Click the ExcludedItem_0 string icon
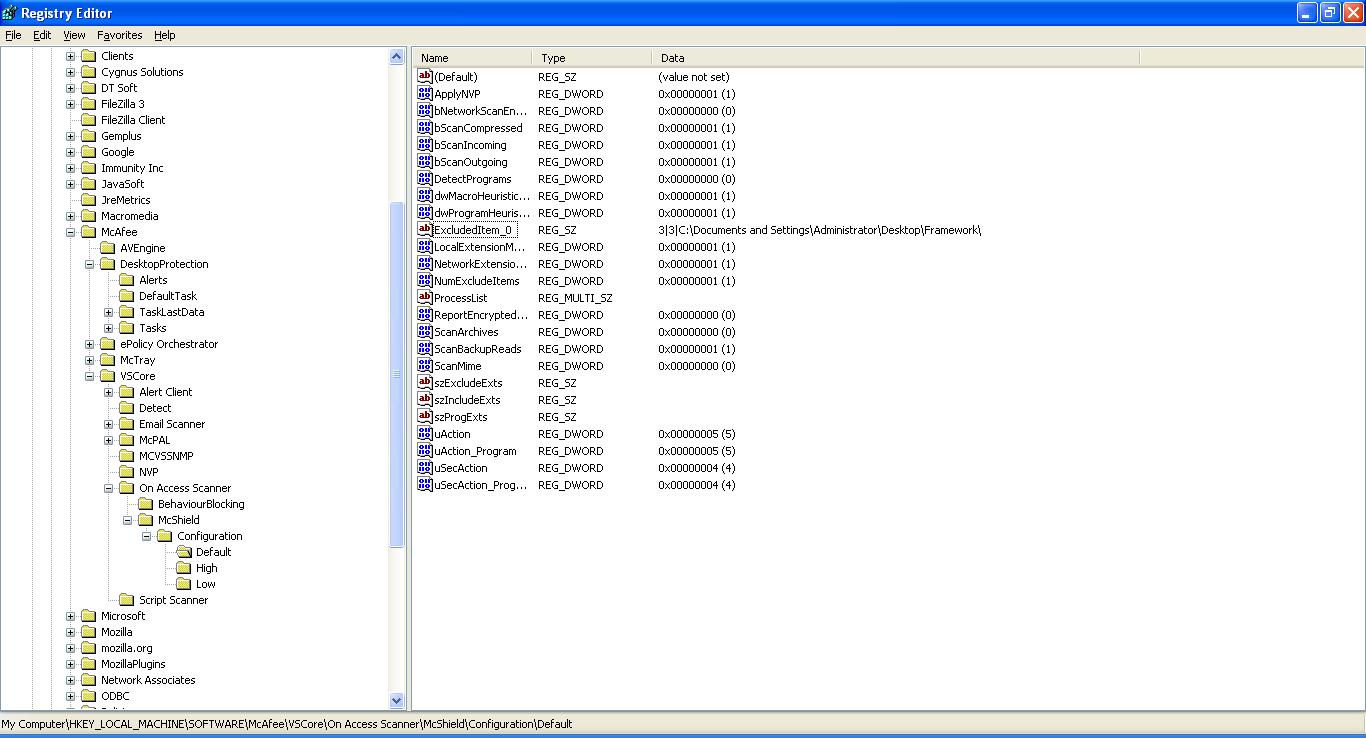The width and height of the screenshot is (1366, 738). [425, 230]
